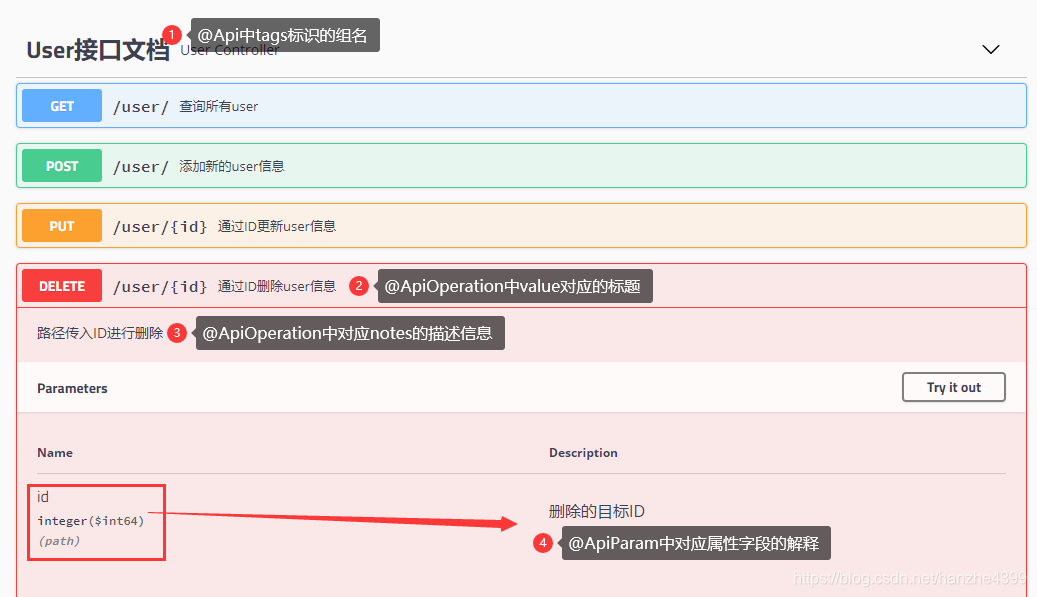Image resolution: width=1037 pixels, height=597 pixels.
Task: Click the GET method badge
Action: coord(62,106)
